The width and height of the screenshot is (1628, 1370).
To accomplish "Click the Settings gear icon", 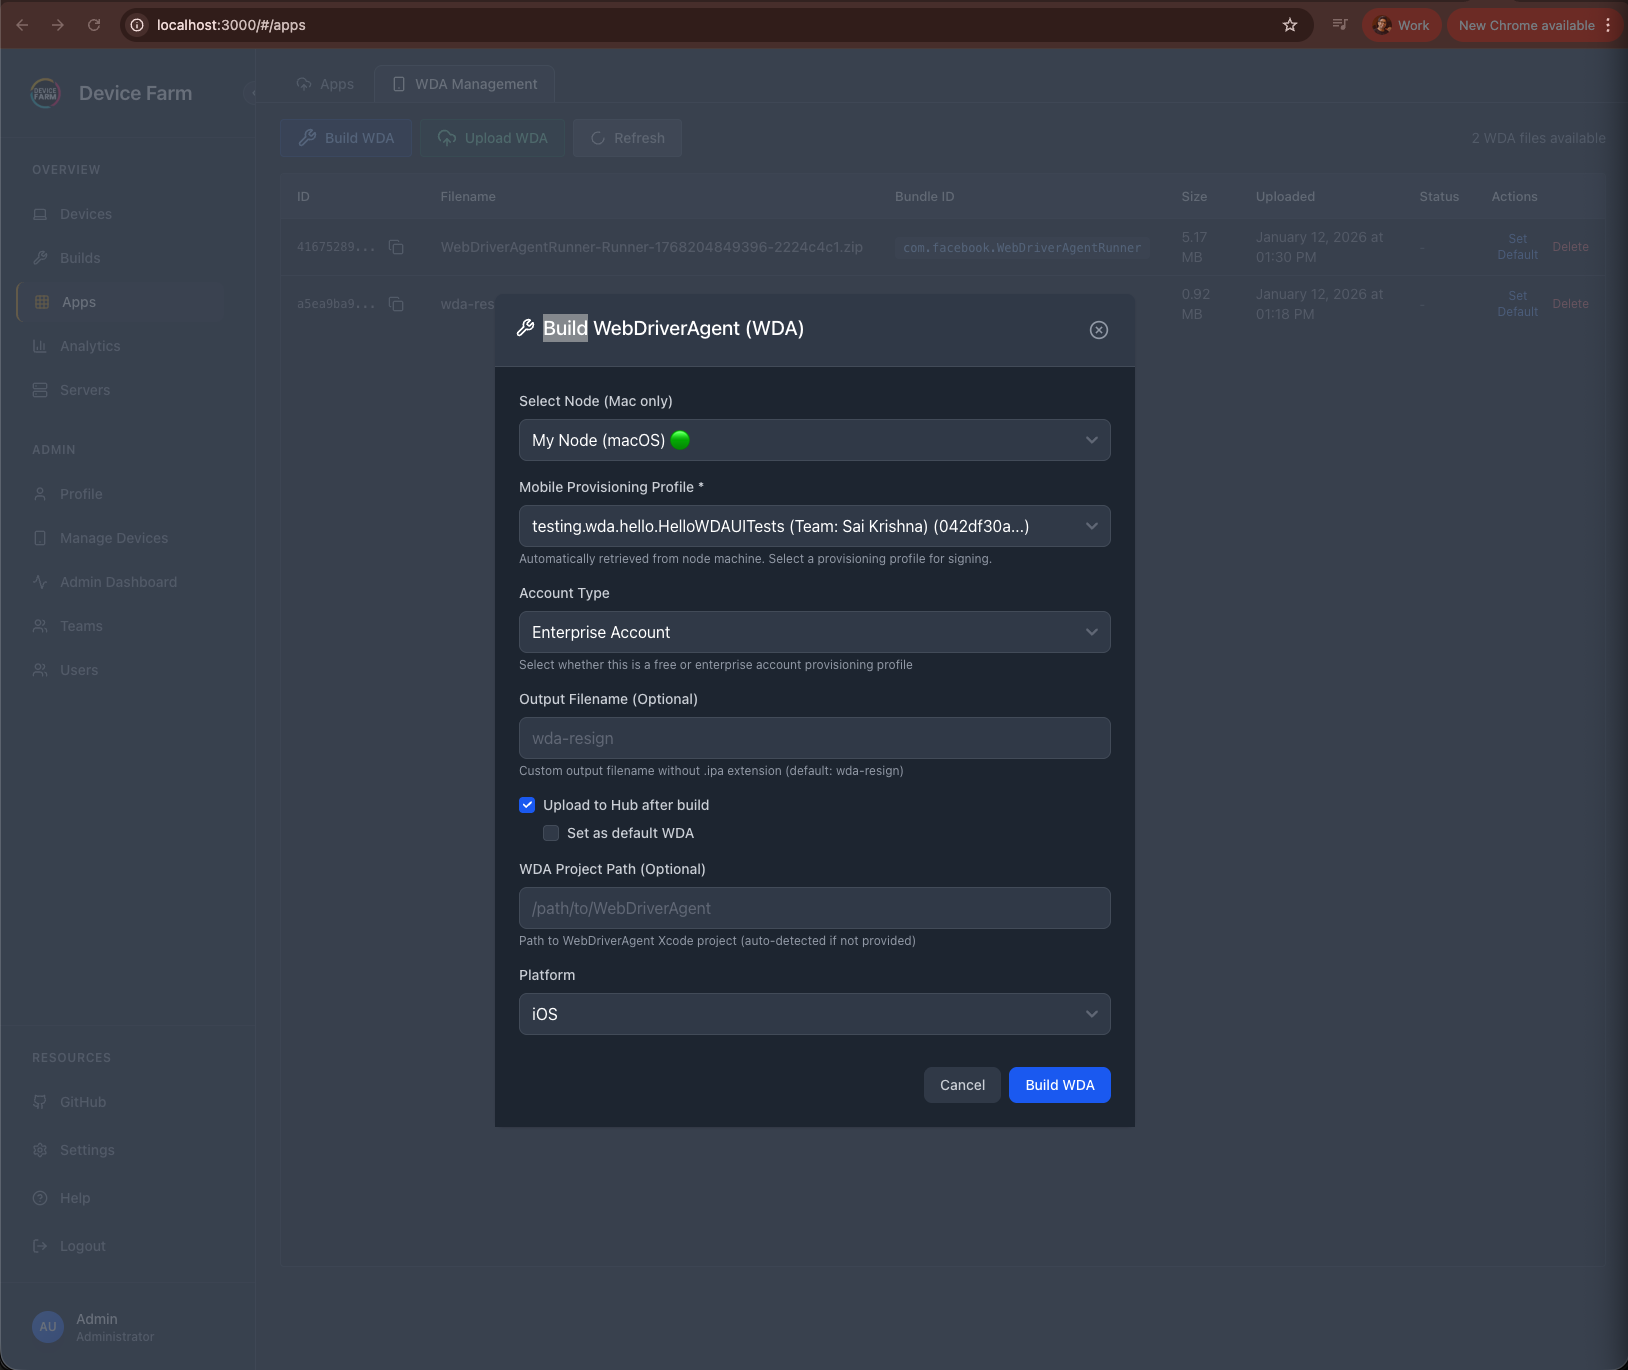I will 40,1150.
